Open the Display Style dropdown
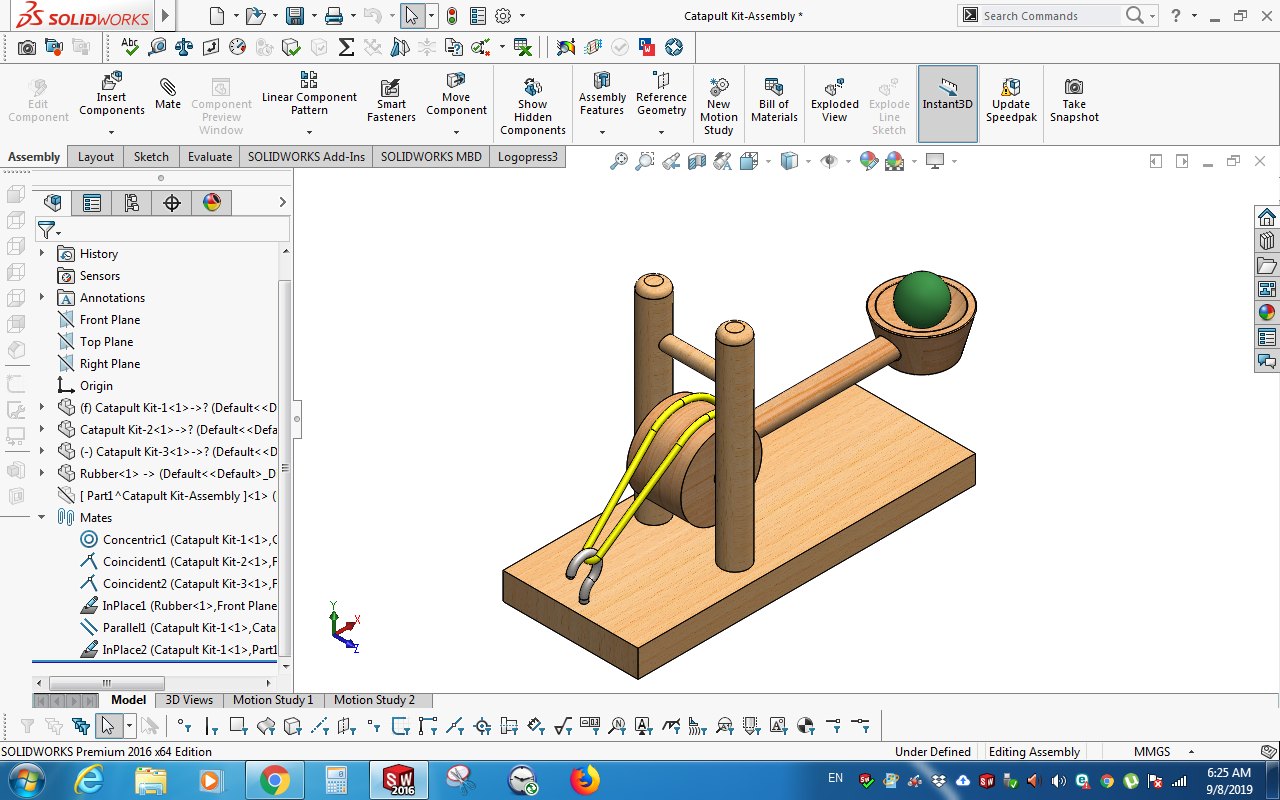Image resolution: width=1280 pixels, height=800 pixels. 790,160
